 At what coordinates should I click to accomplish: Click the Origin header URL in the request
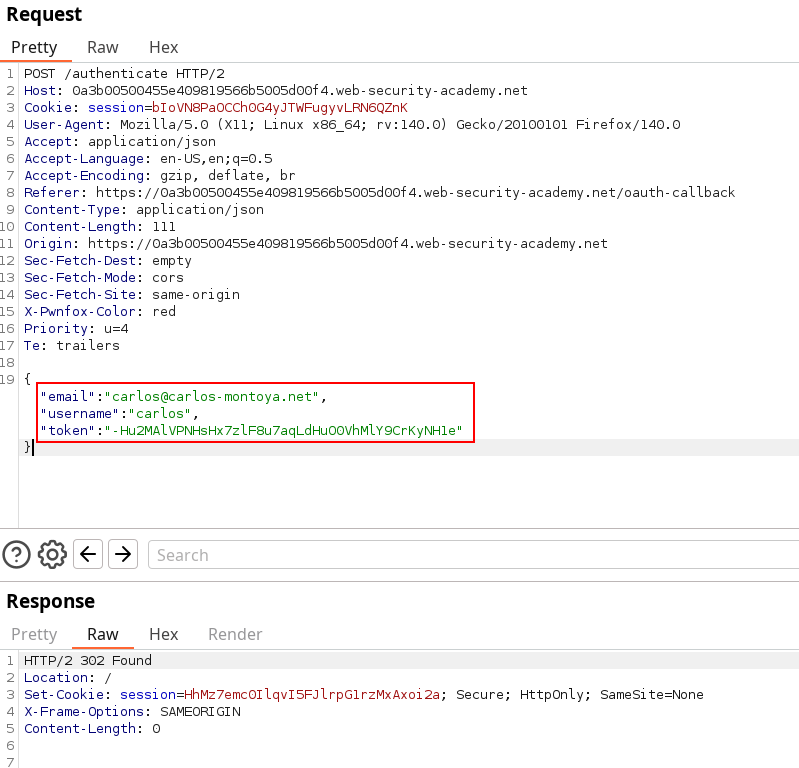[347, 243]
